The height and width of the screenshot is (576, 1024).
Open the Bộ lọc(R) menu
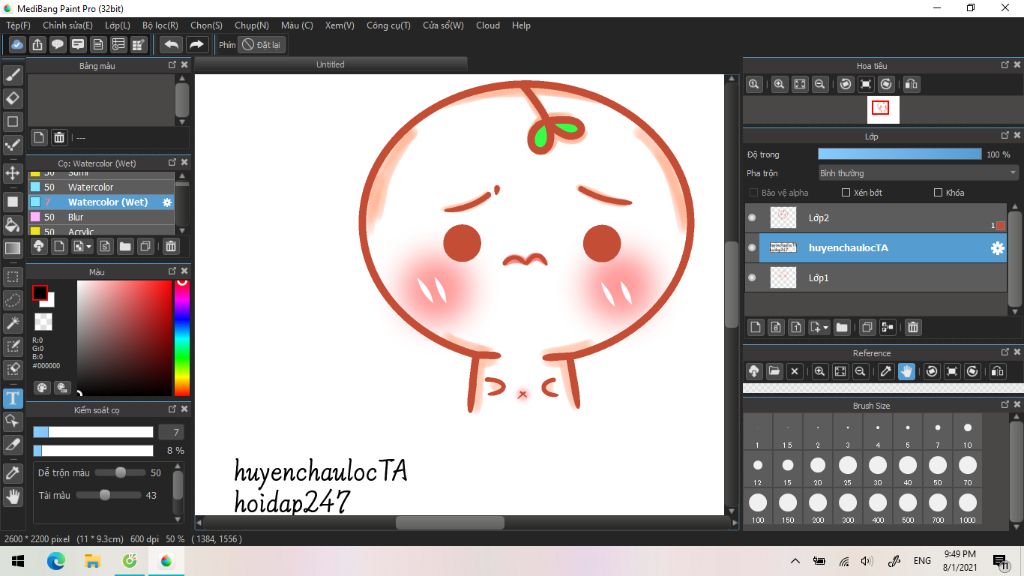[x=160, y=25]
